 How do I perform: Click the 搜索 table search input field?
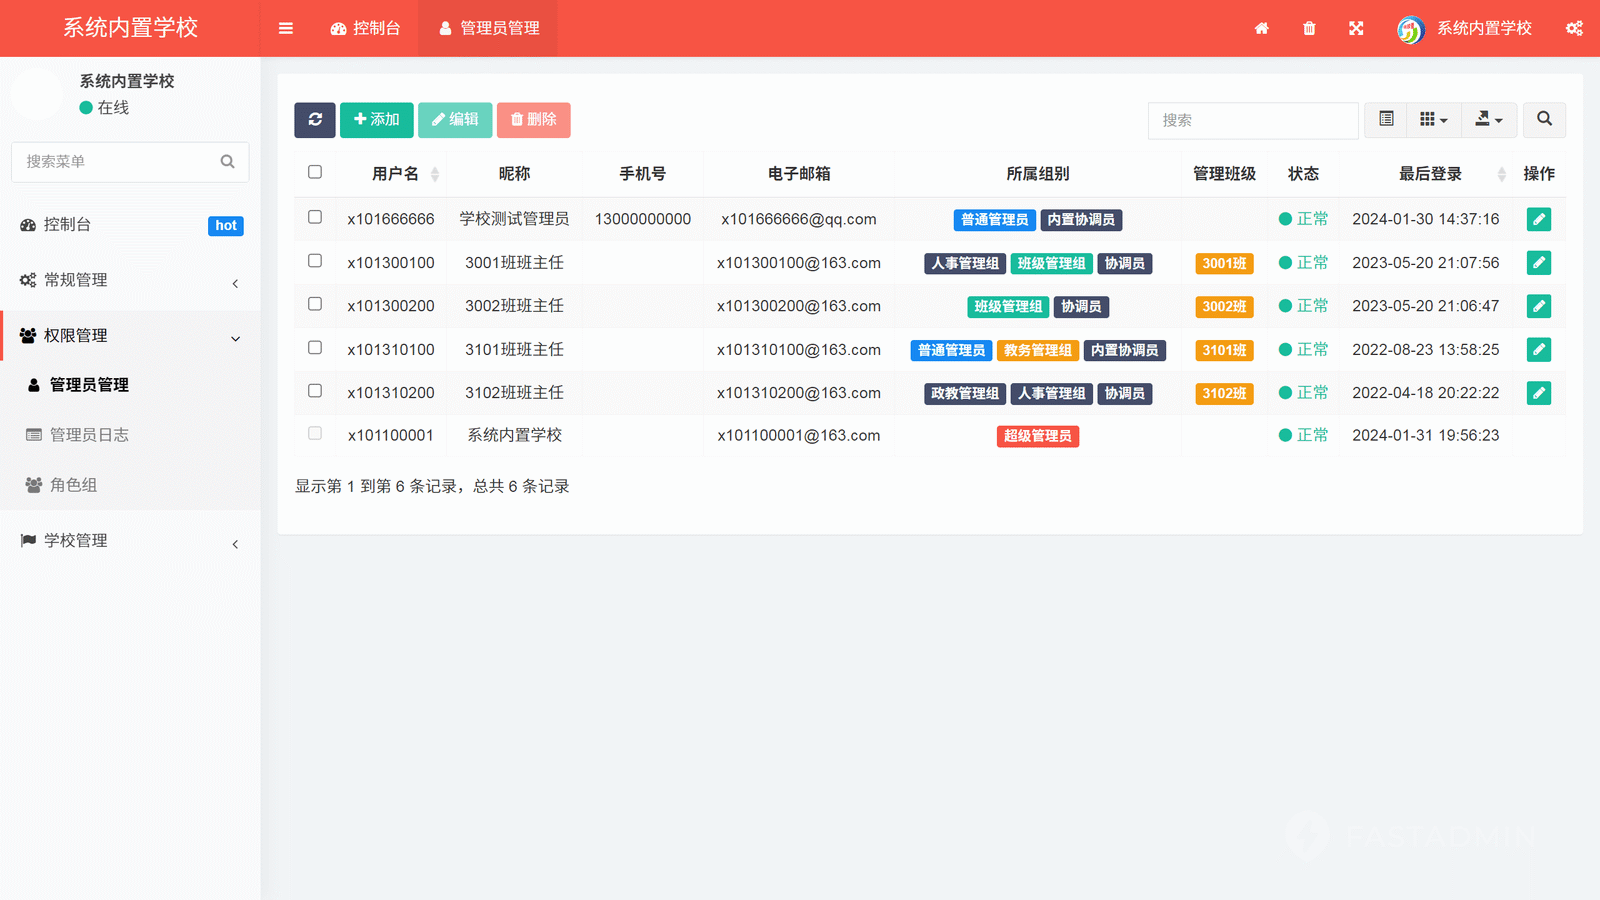1252,120
